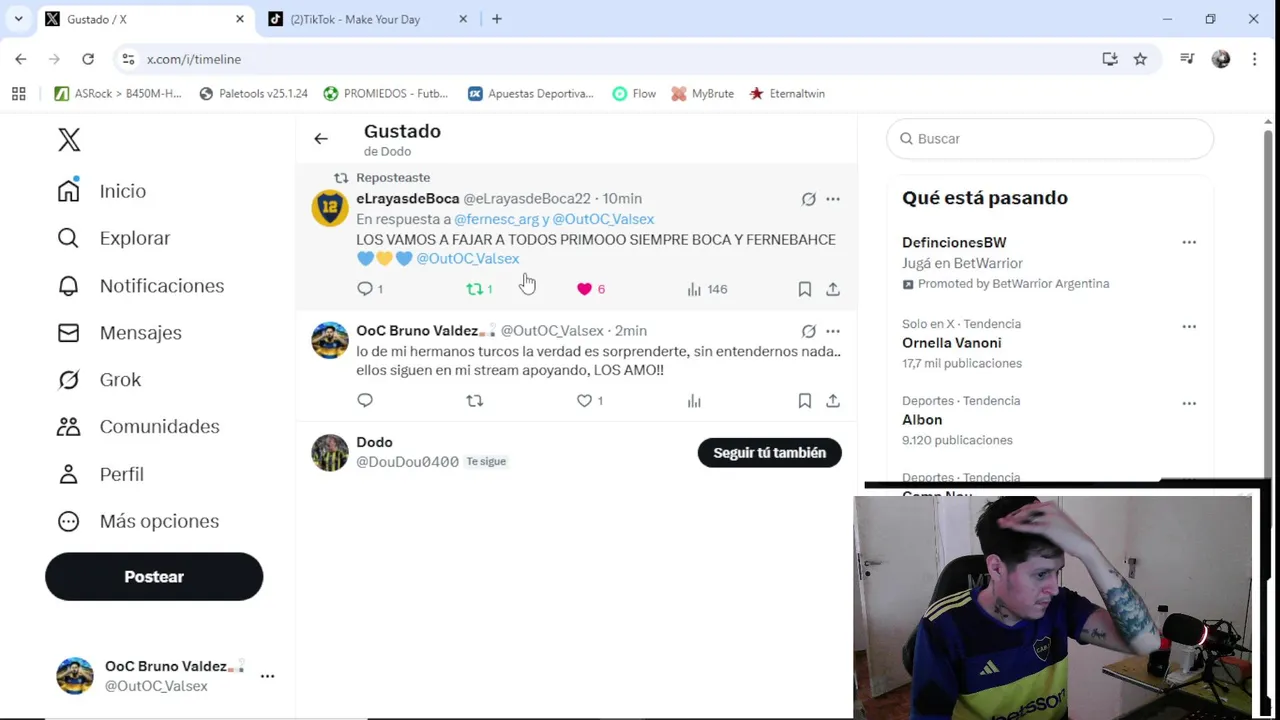Open the tab search dropdown arrow

pos(18,19)
